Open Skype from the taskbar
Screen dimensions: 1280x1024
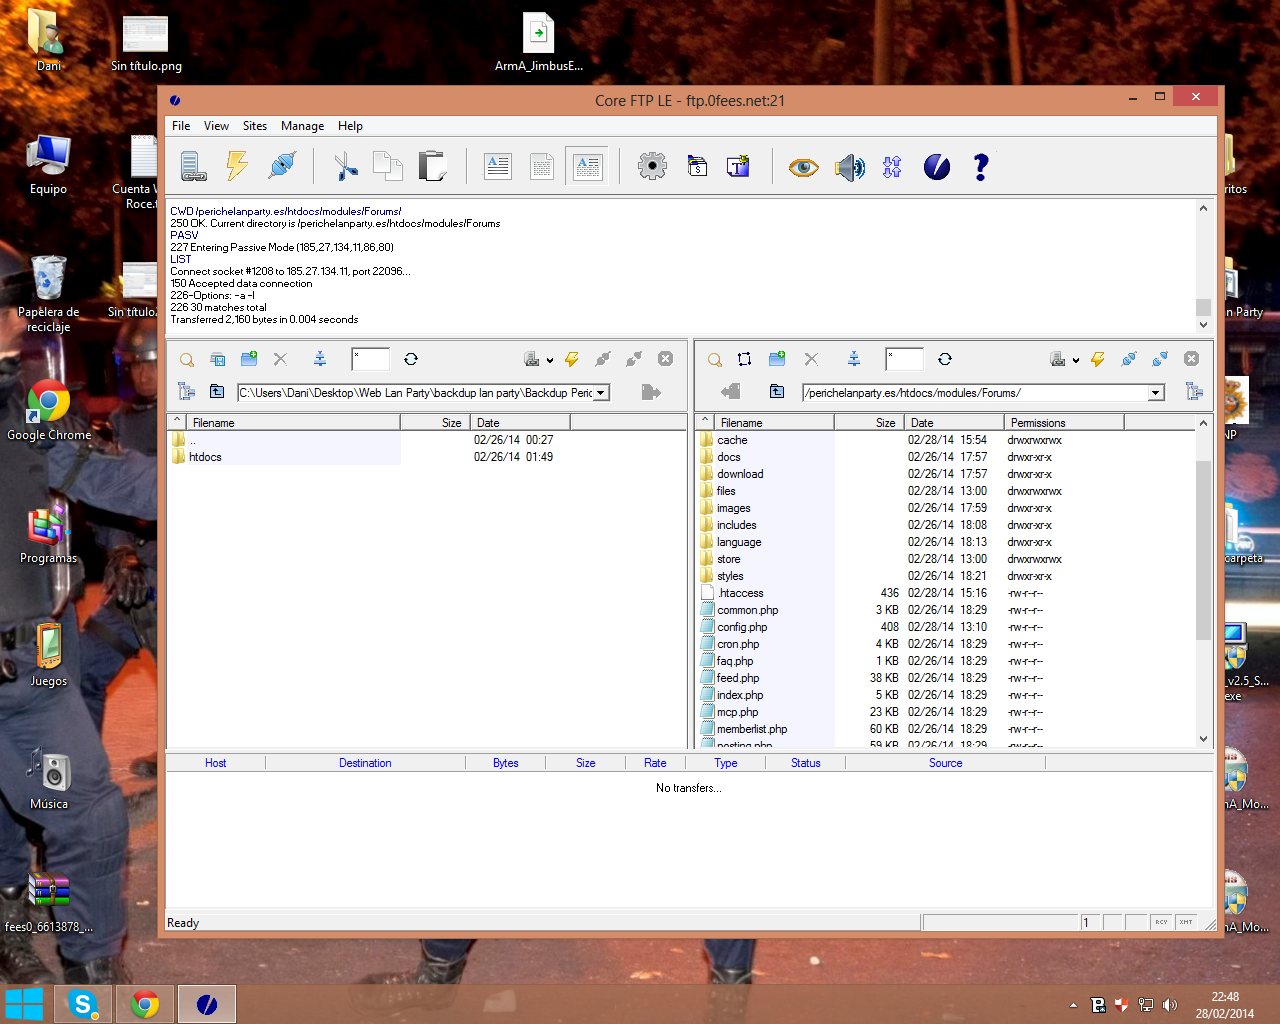[x=83, y=1004]
